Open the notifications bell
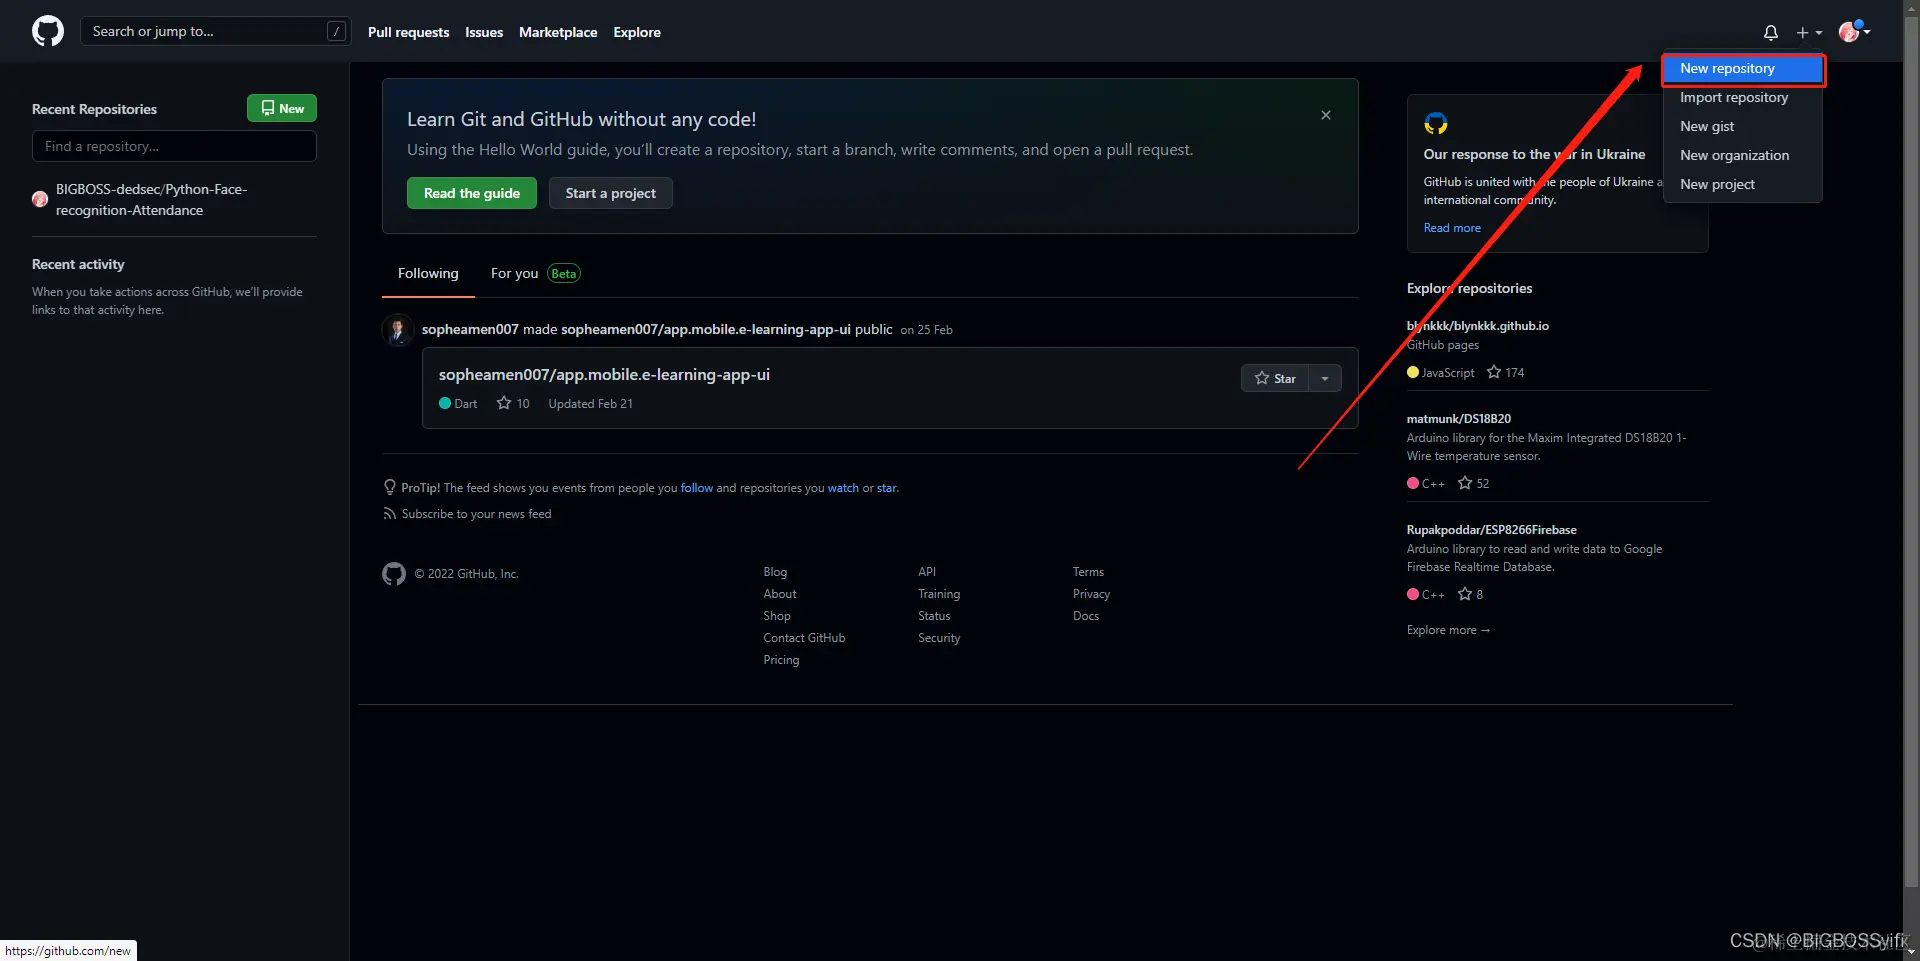 pos(1770,32)
